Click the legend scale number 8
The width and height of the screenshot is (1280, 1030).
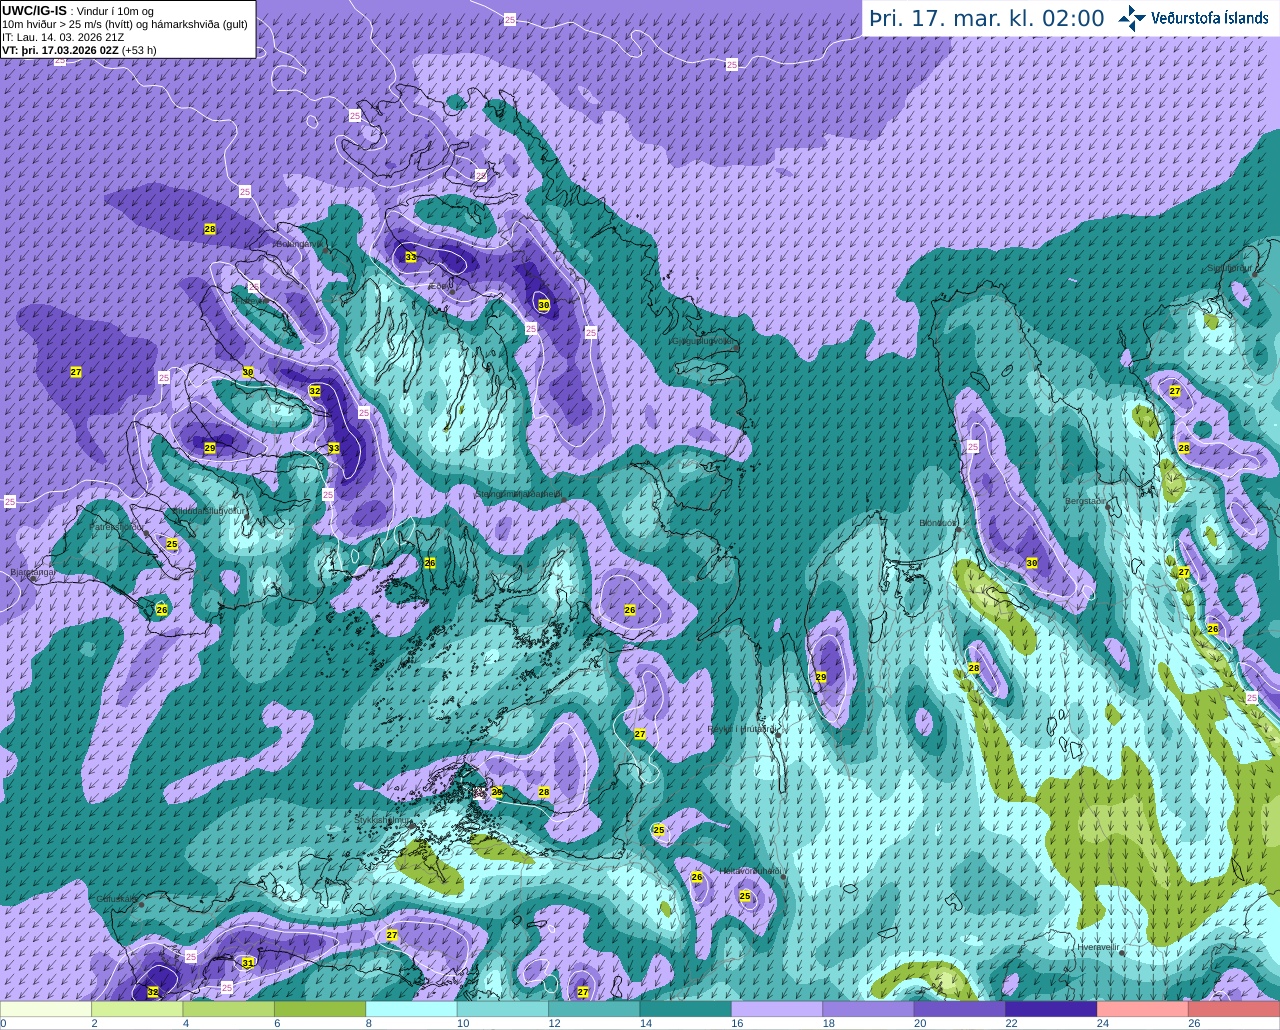pos(369,1023)
